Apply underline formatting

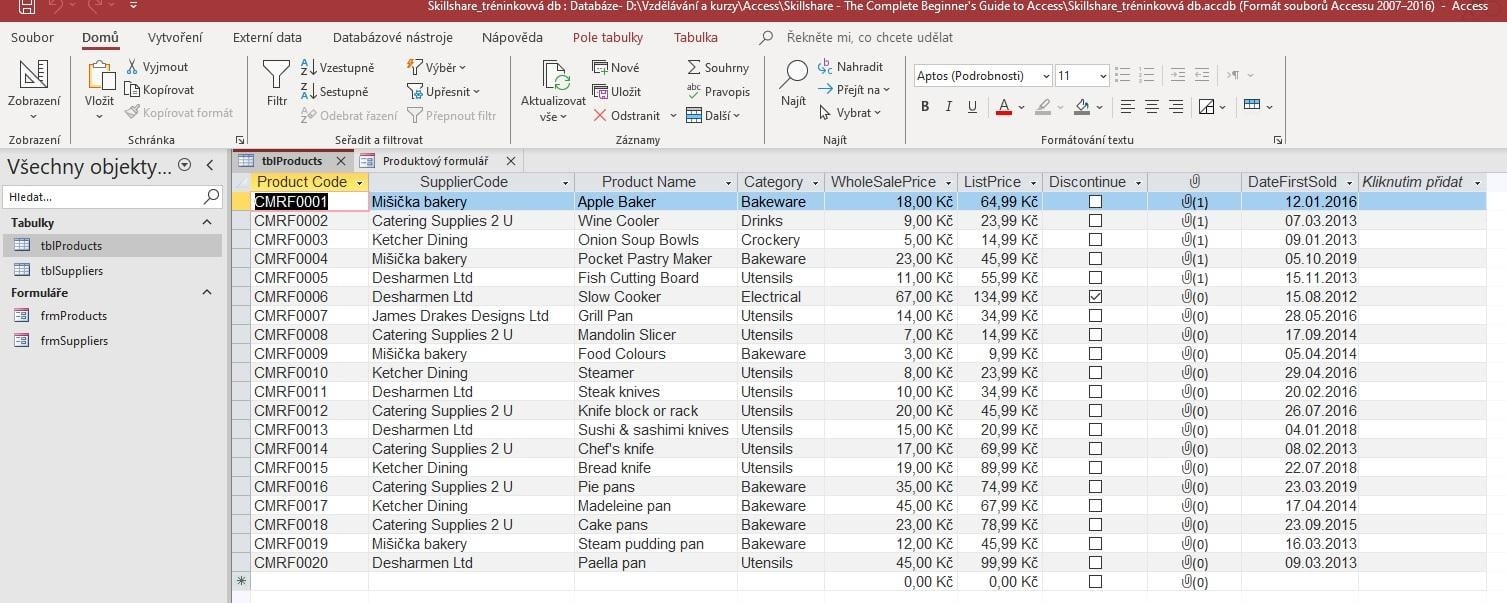tap(972, 106)
